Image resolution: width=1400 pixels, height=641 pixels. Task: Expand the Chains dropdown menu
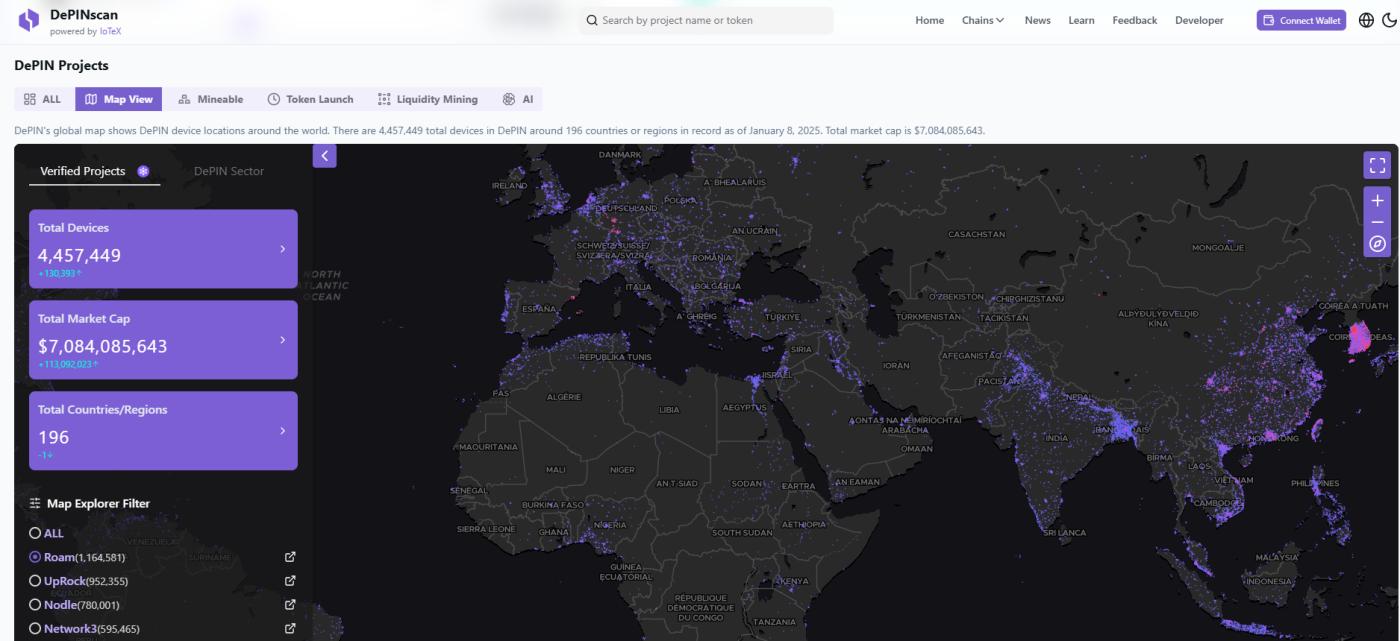982,20
